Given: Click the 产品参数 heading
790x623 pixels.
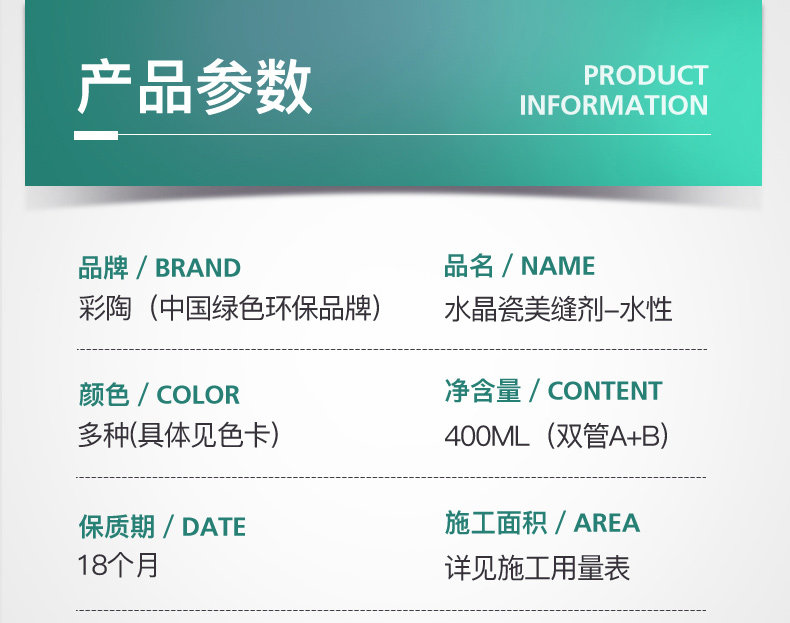Looking at the screenshot, I should click(194, 90).
